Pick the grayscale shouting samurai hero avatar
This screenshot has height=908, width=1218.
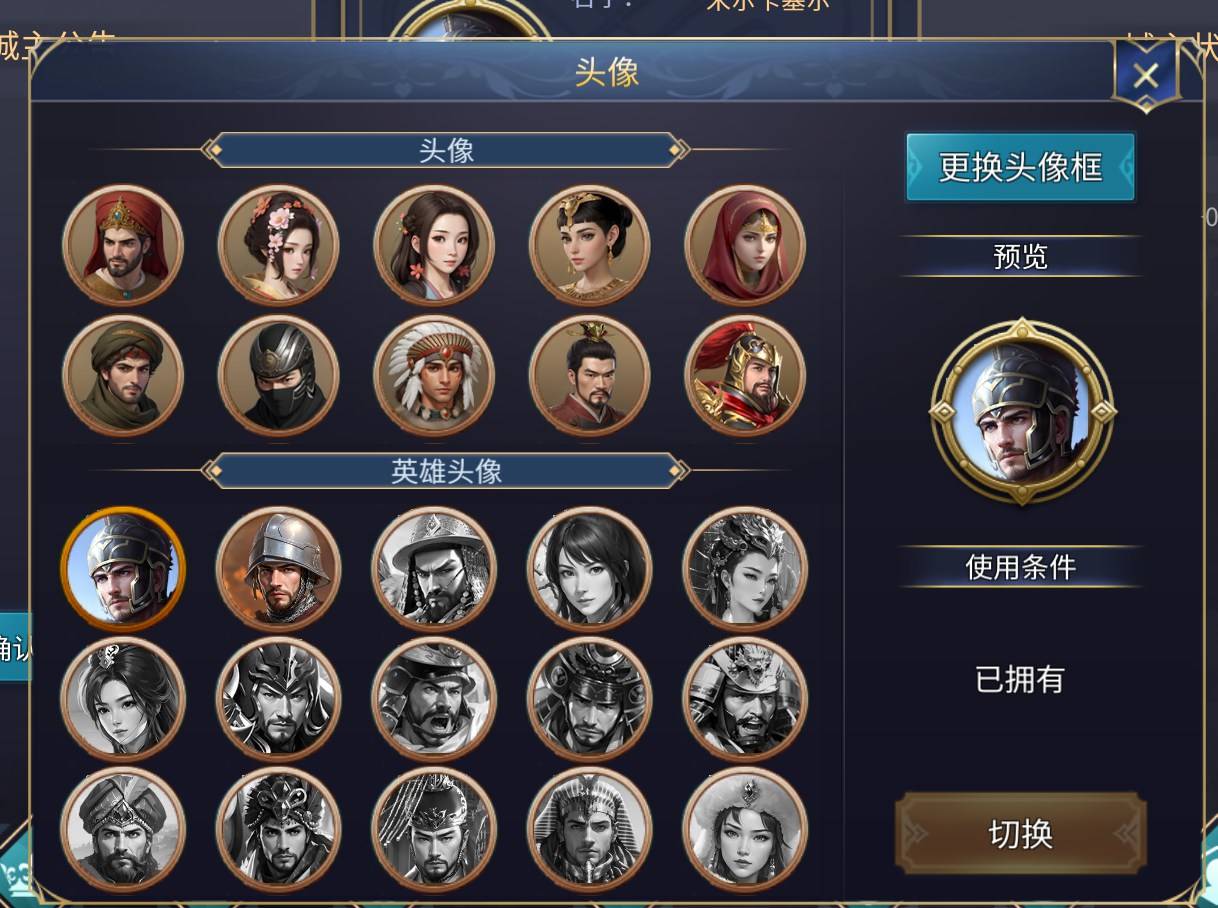click(434, 698)
